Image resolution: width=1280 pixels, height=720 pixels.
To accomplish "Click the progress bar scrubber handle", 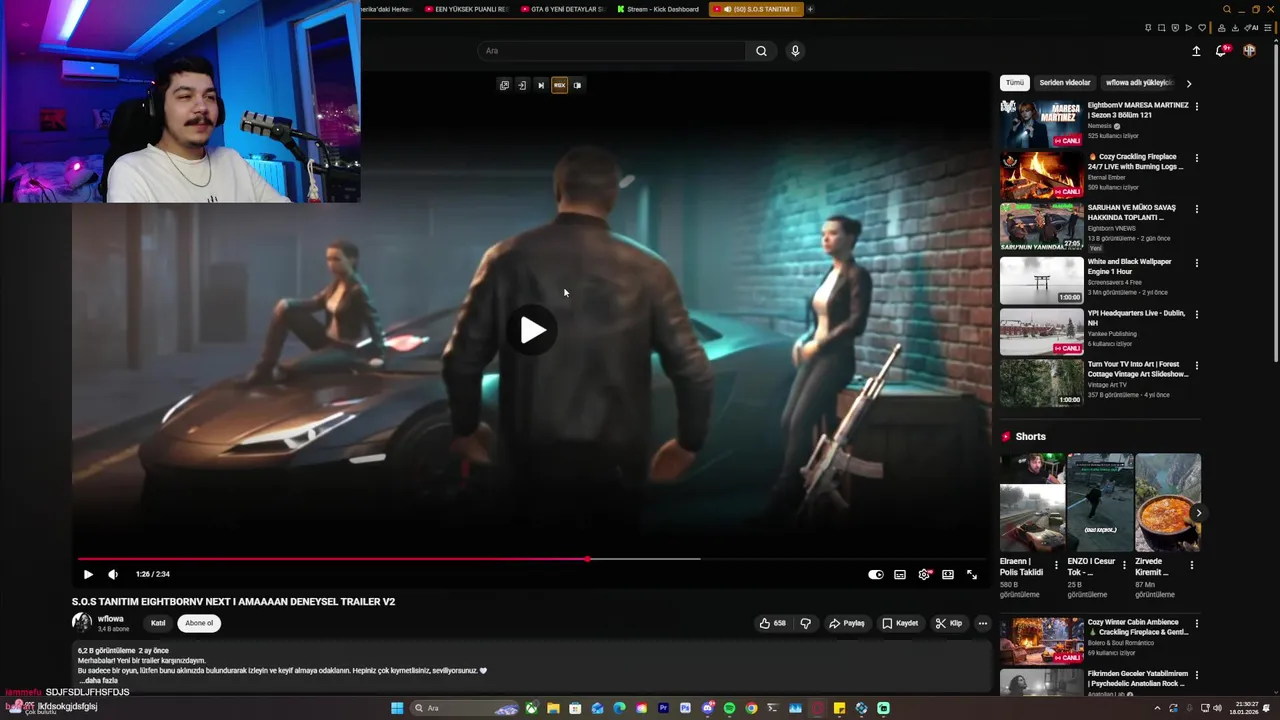I will [587, 559].
